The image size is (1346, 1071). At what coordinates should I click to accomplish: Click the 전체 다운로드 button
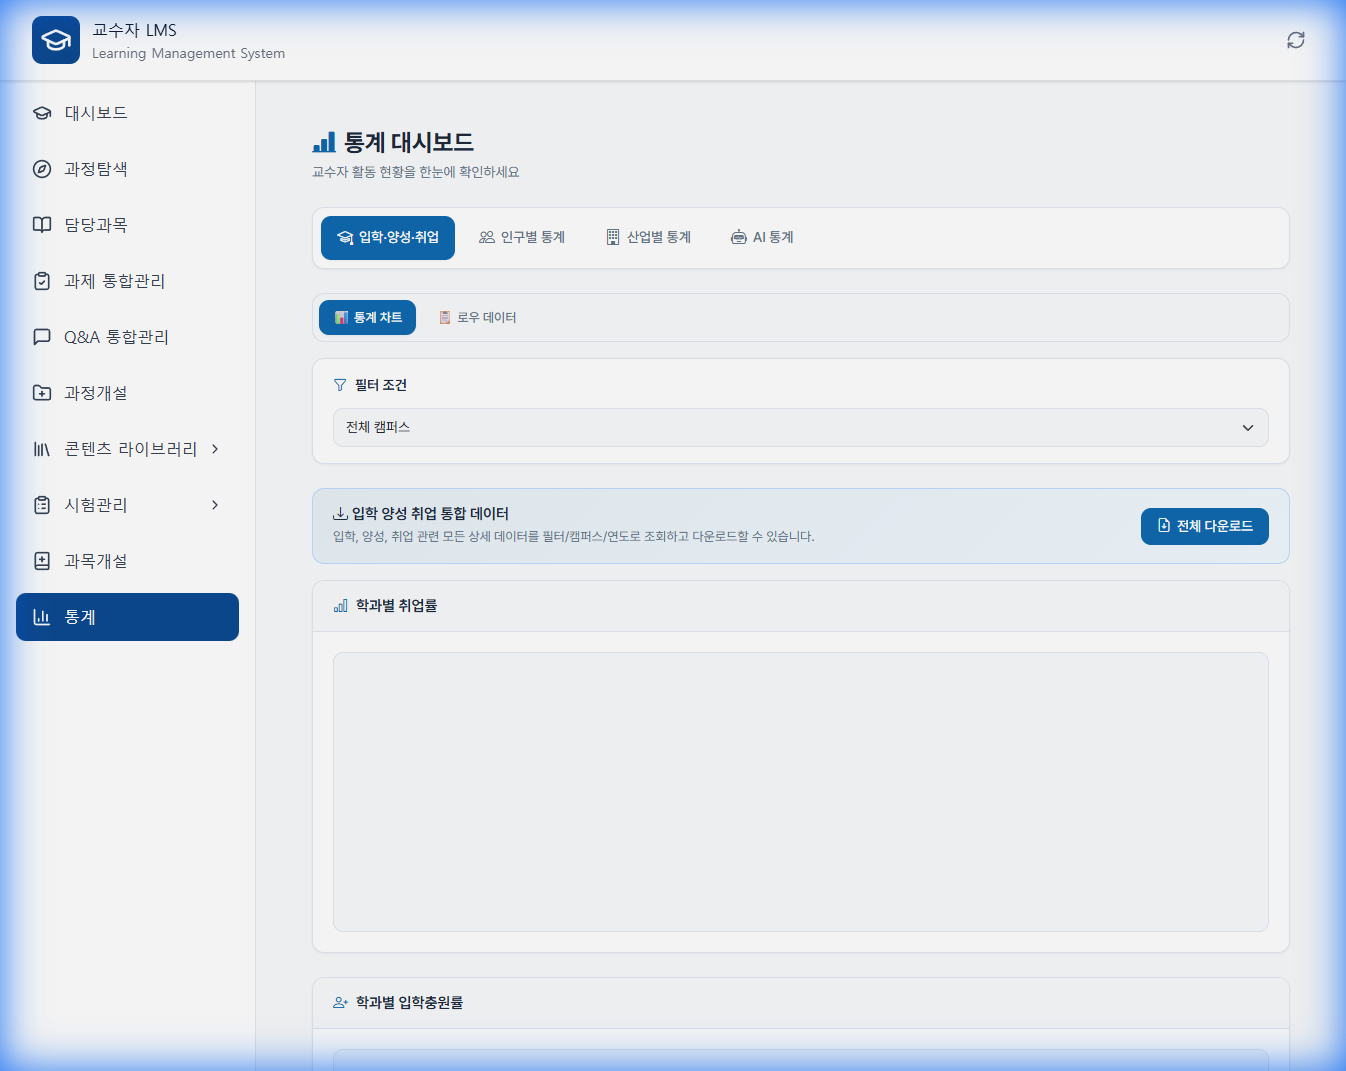pyautogui.click(x=1204, y=526)
